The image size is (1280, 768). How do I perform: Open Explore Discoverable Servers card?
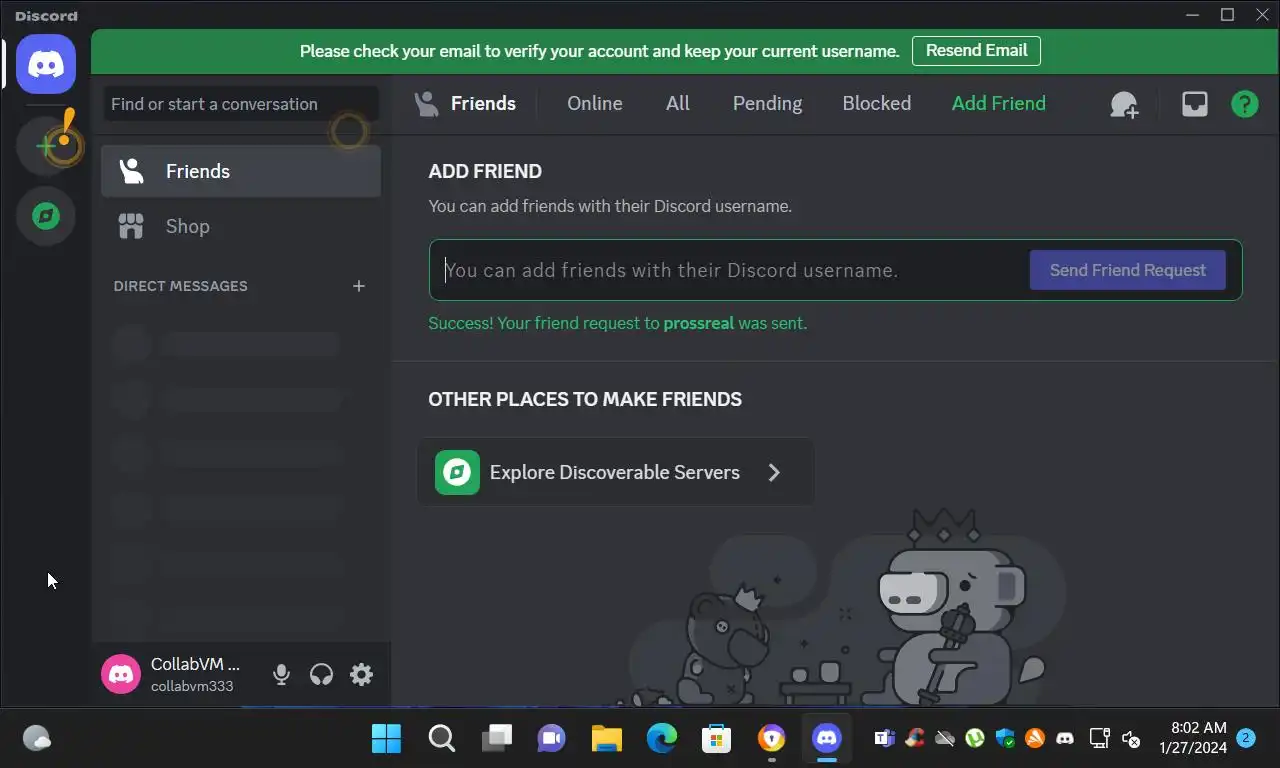tap(615, 472)
